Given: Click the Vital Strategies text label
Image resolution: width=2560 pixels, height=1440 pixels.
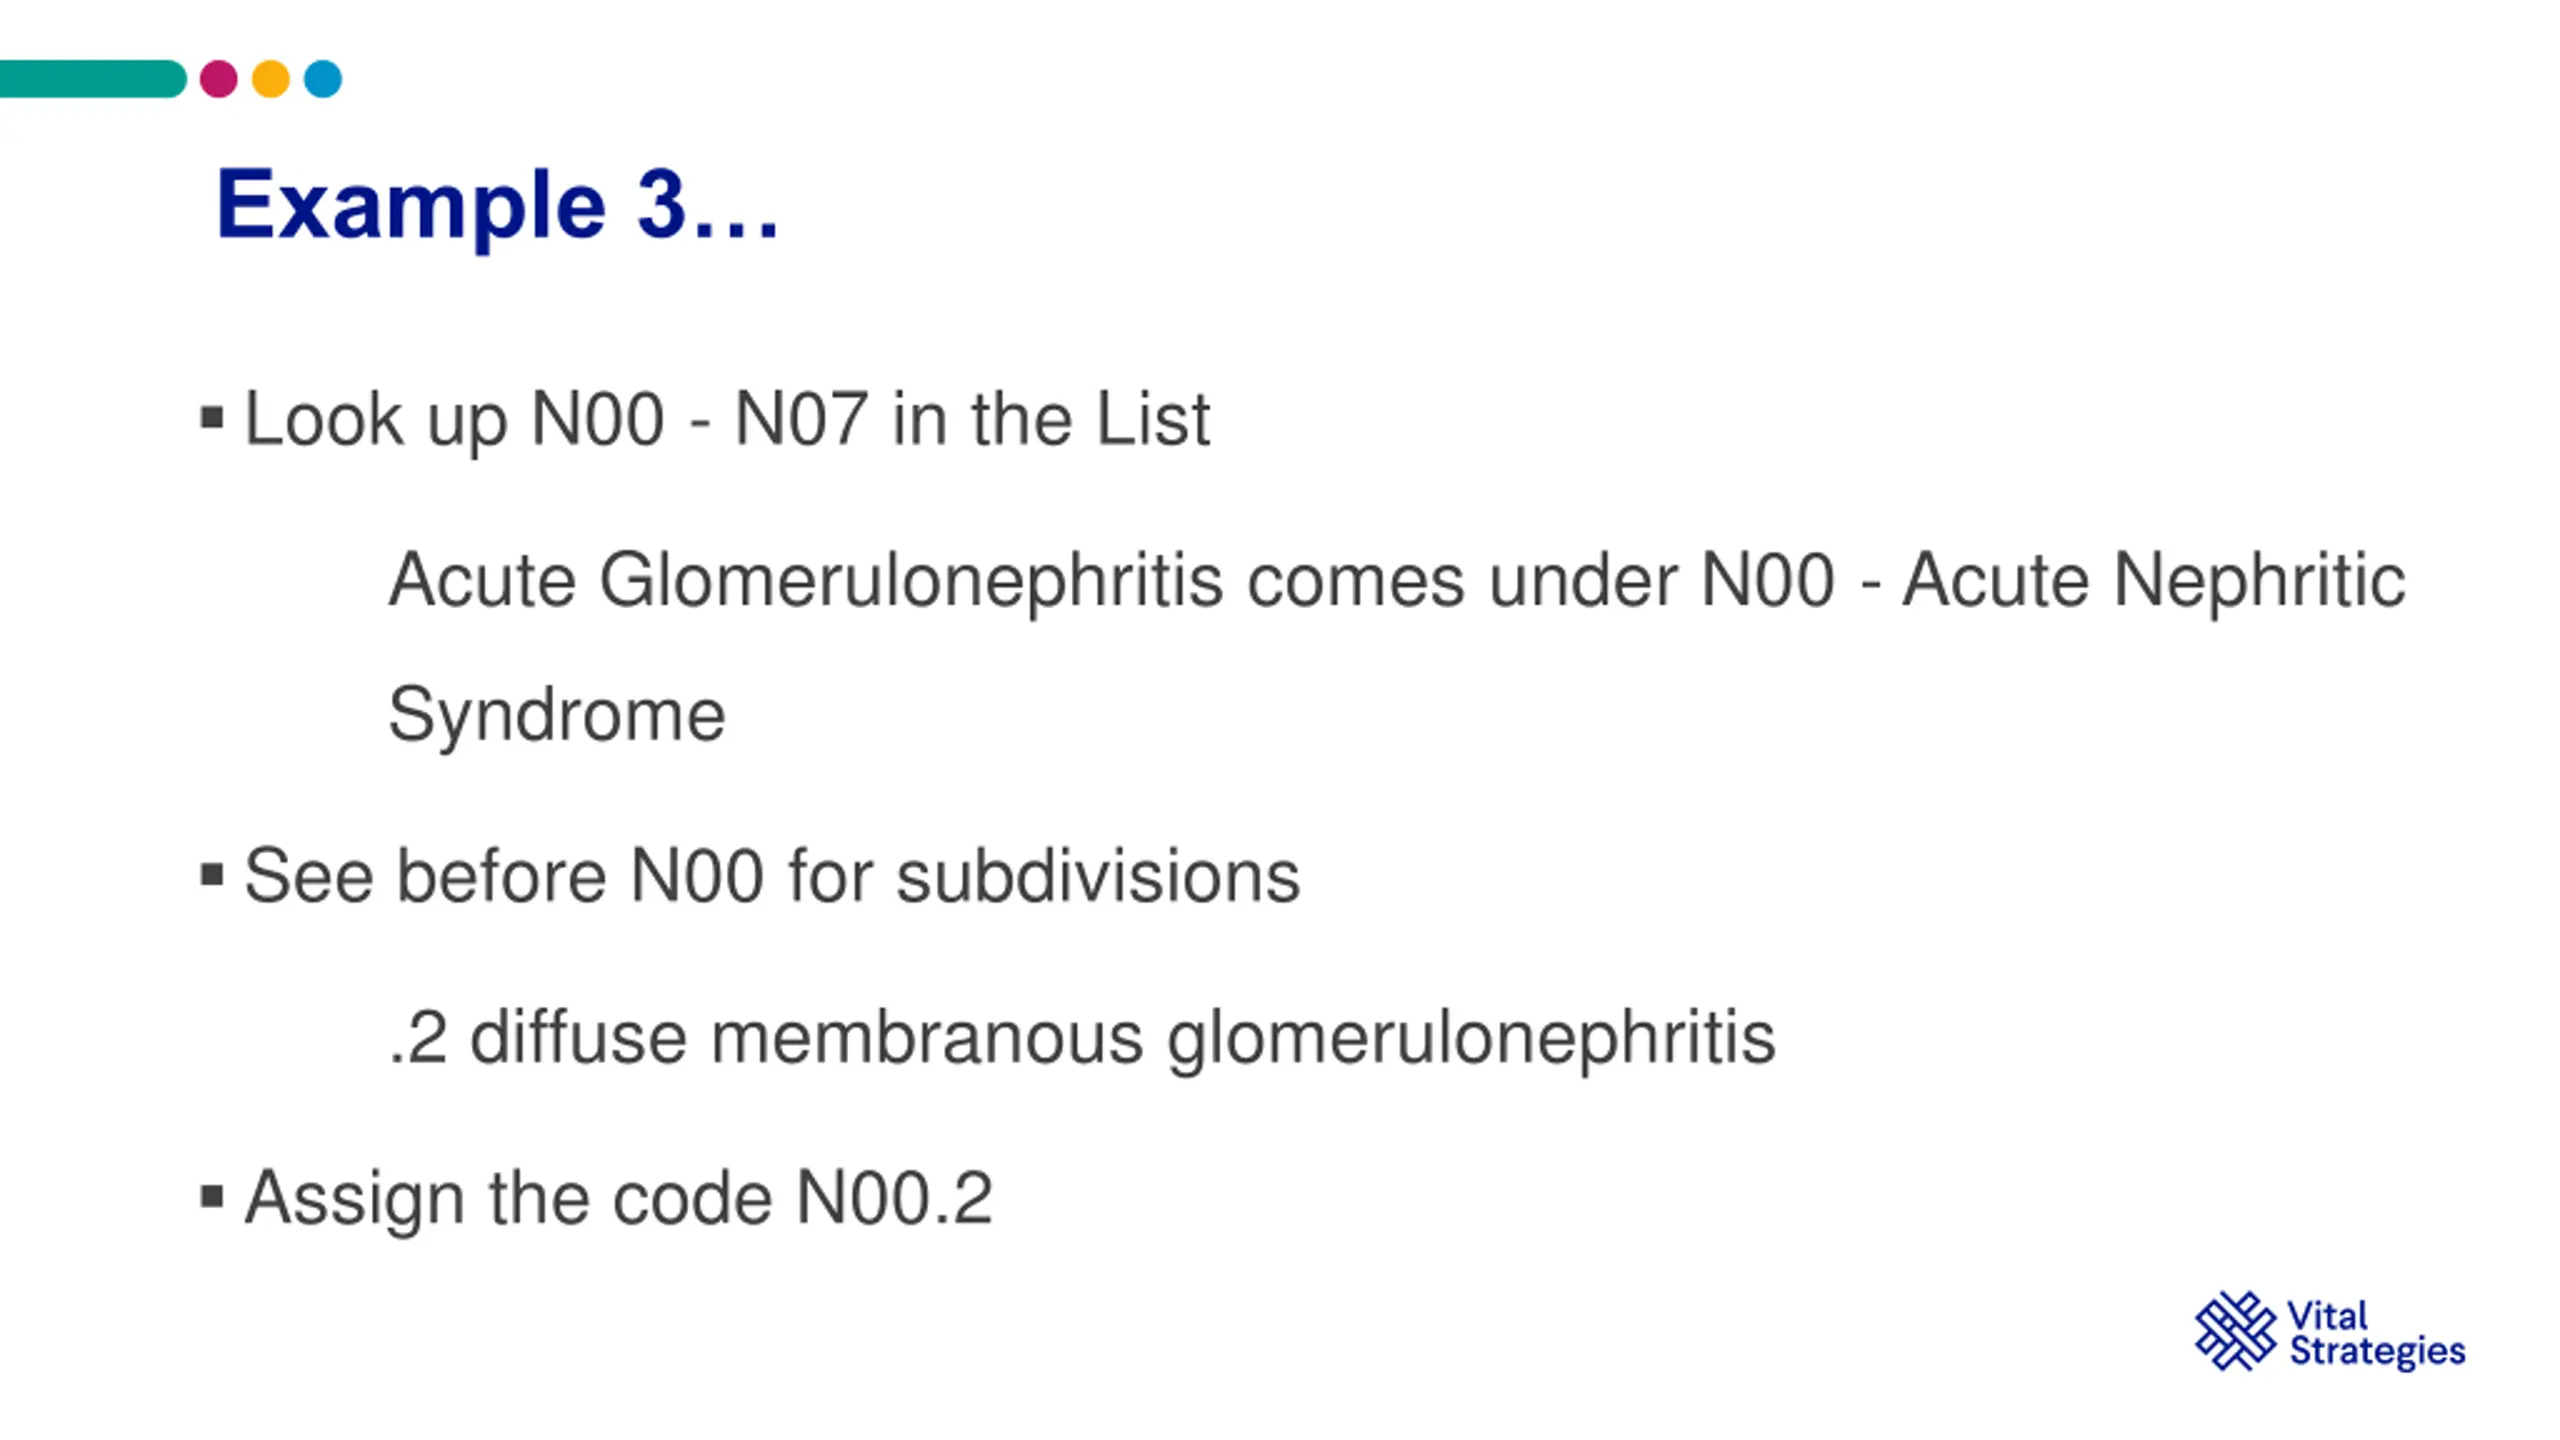Looking at the screenshot, I should pyautogui.click(x=2377, y=1333).
